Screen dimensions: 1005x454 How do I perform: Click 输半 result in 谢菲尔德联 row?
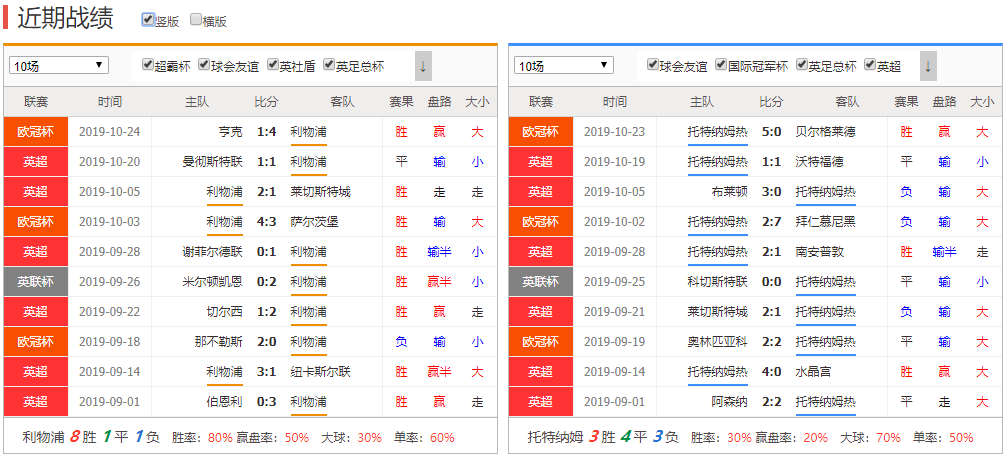pyautogui.click(x=439, y=252)
